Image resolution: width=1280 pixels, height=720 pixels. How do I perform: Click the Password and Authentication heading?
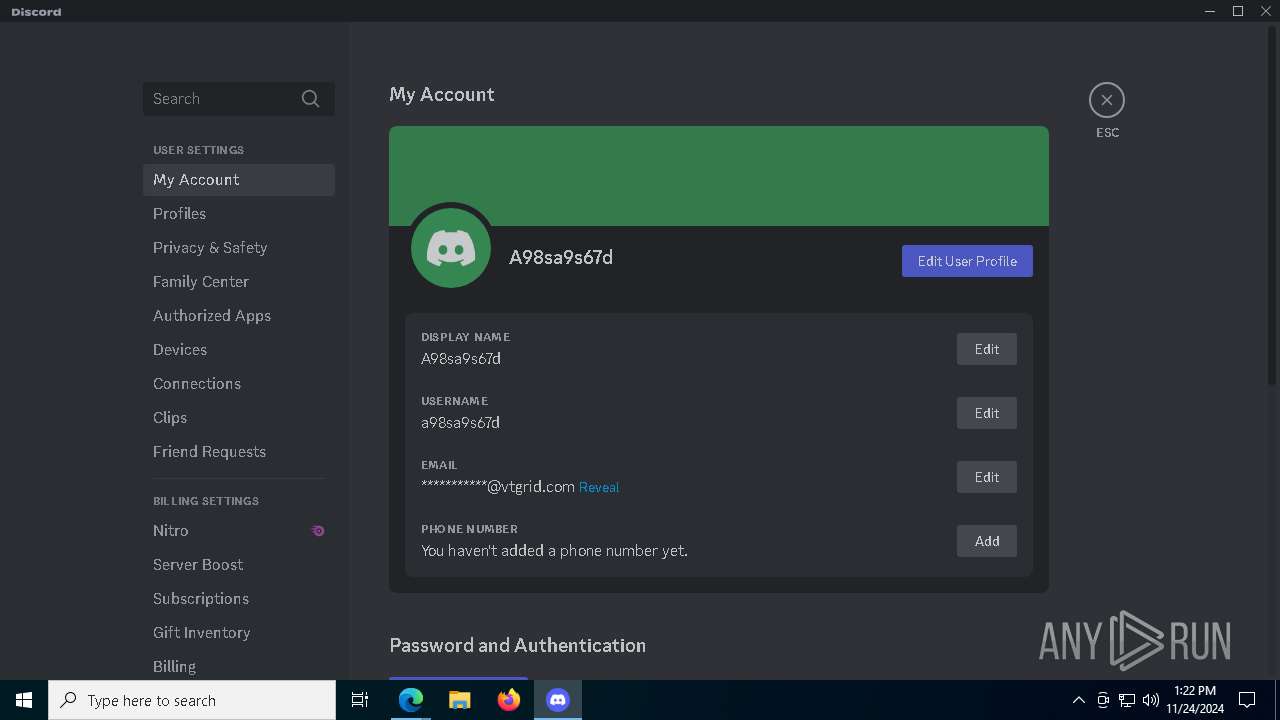tap(518, 645)
